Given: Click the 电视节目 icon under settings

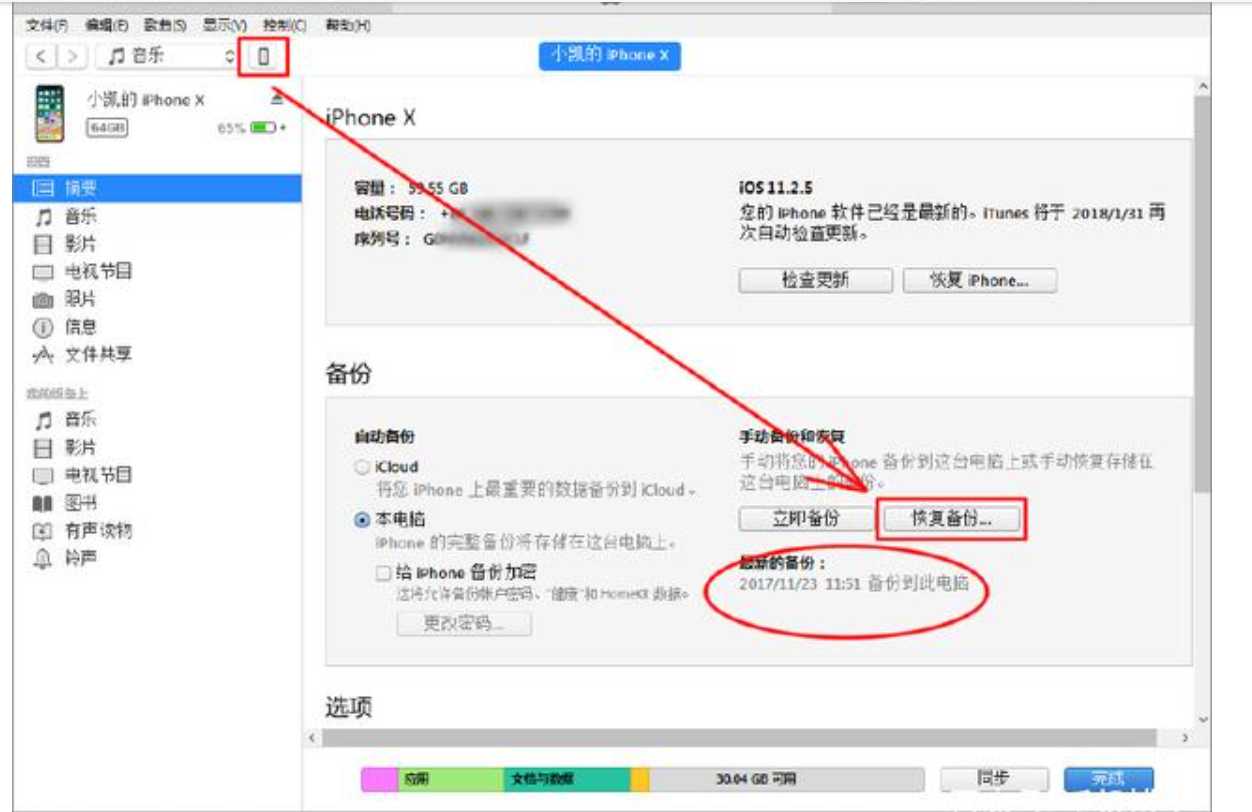Looking at the screenshot, I should [43, 272].
